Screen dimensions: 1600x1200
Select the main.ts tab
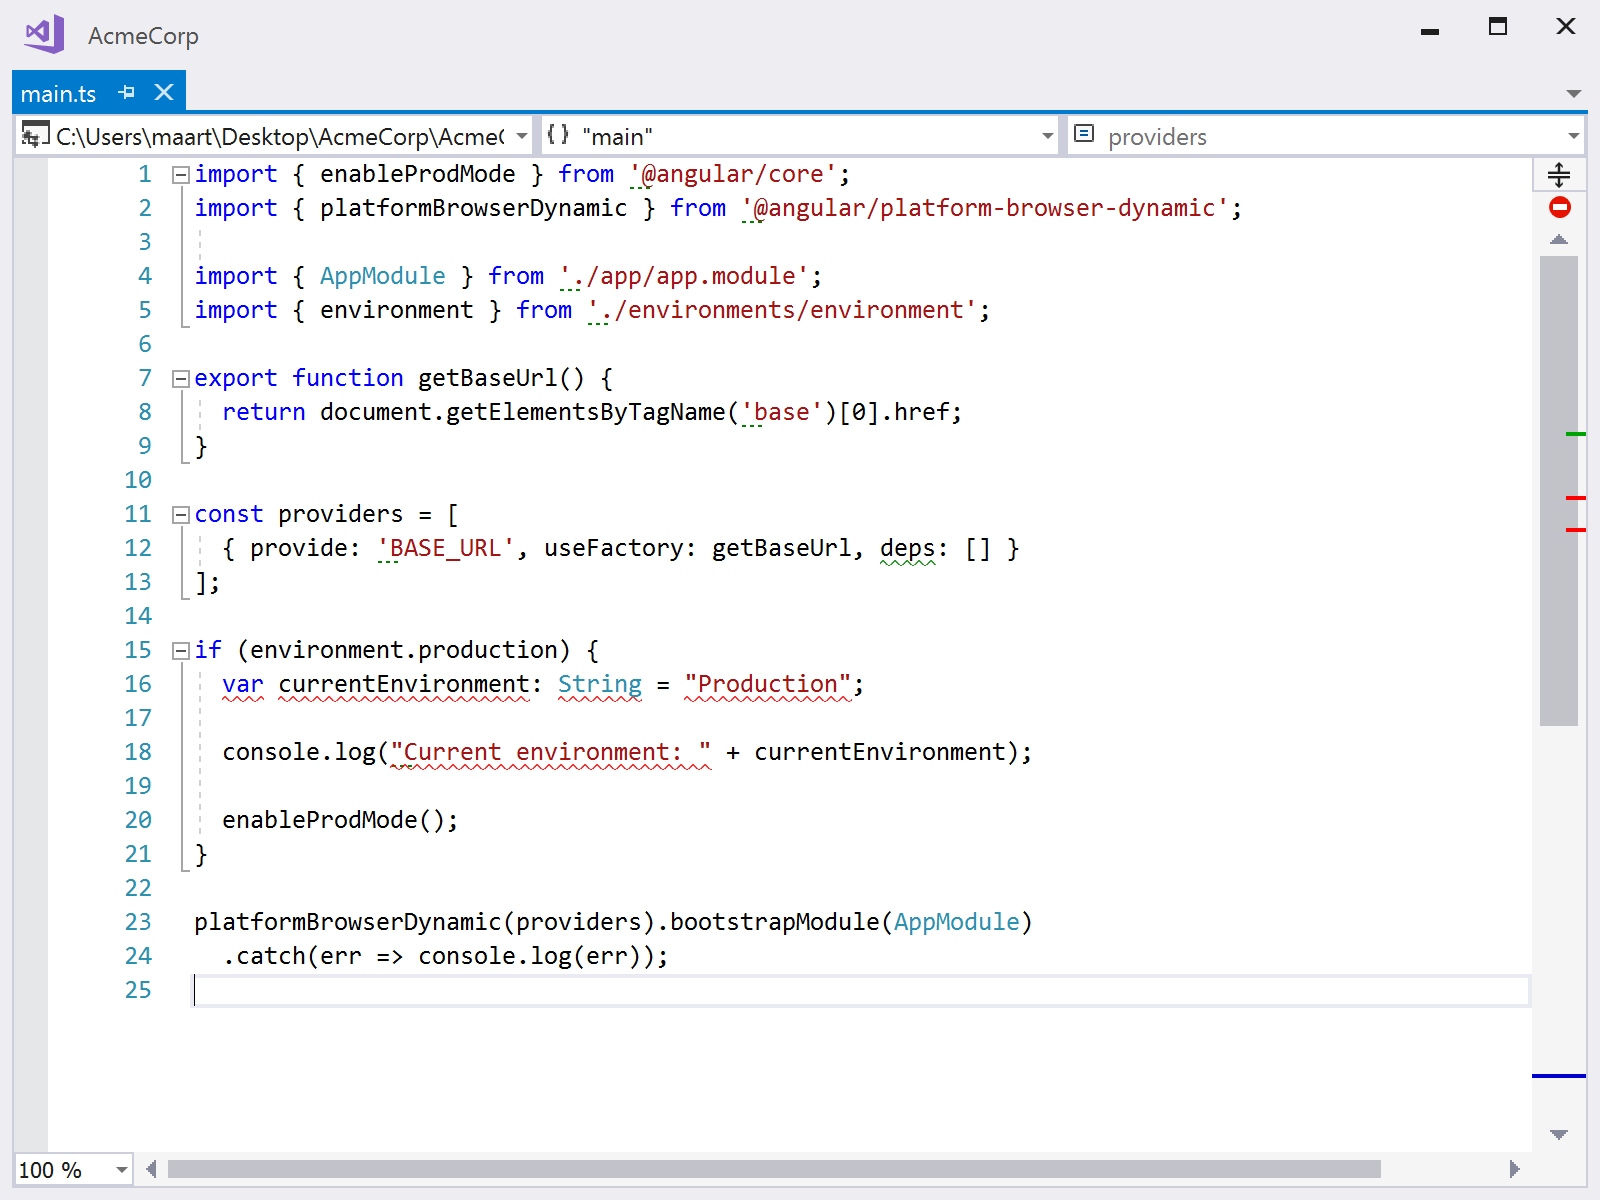click(58, 92)
